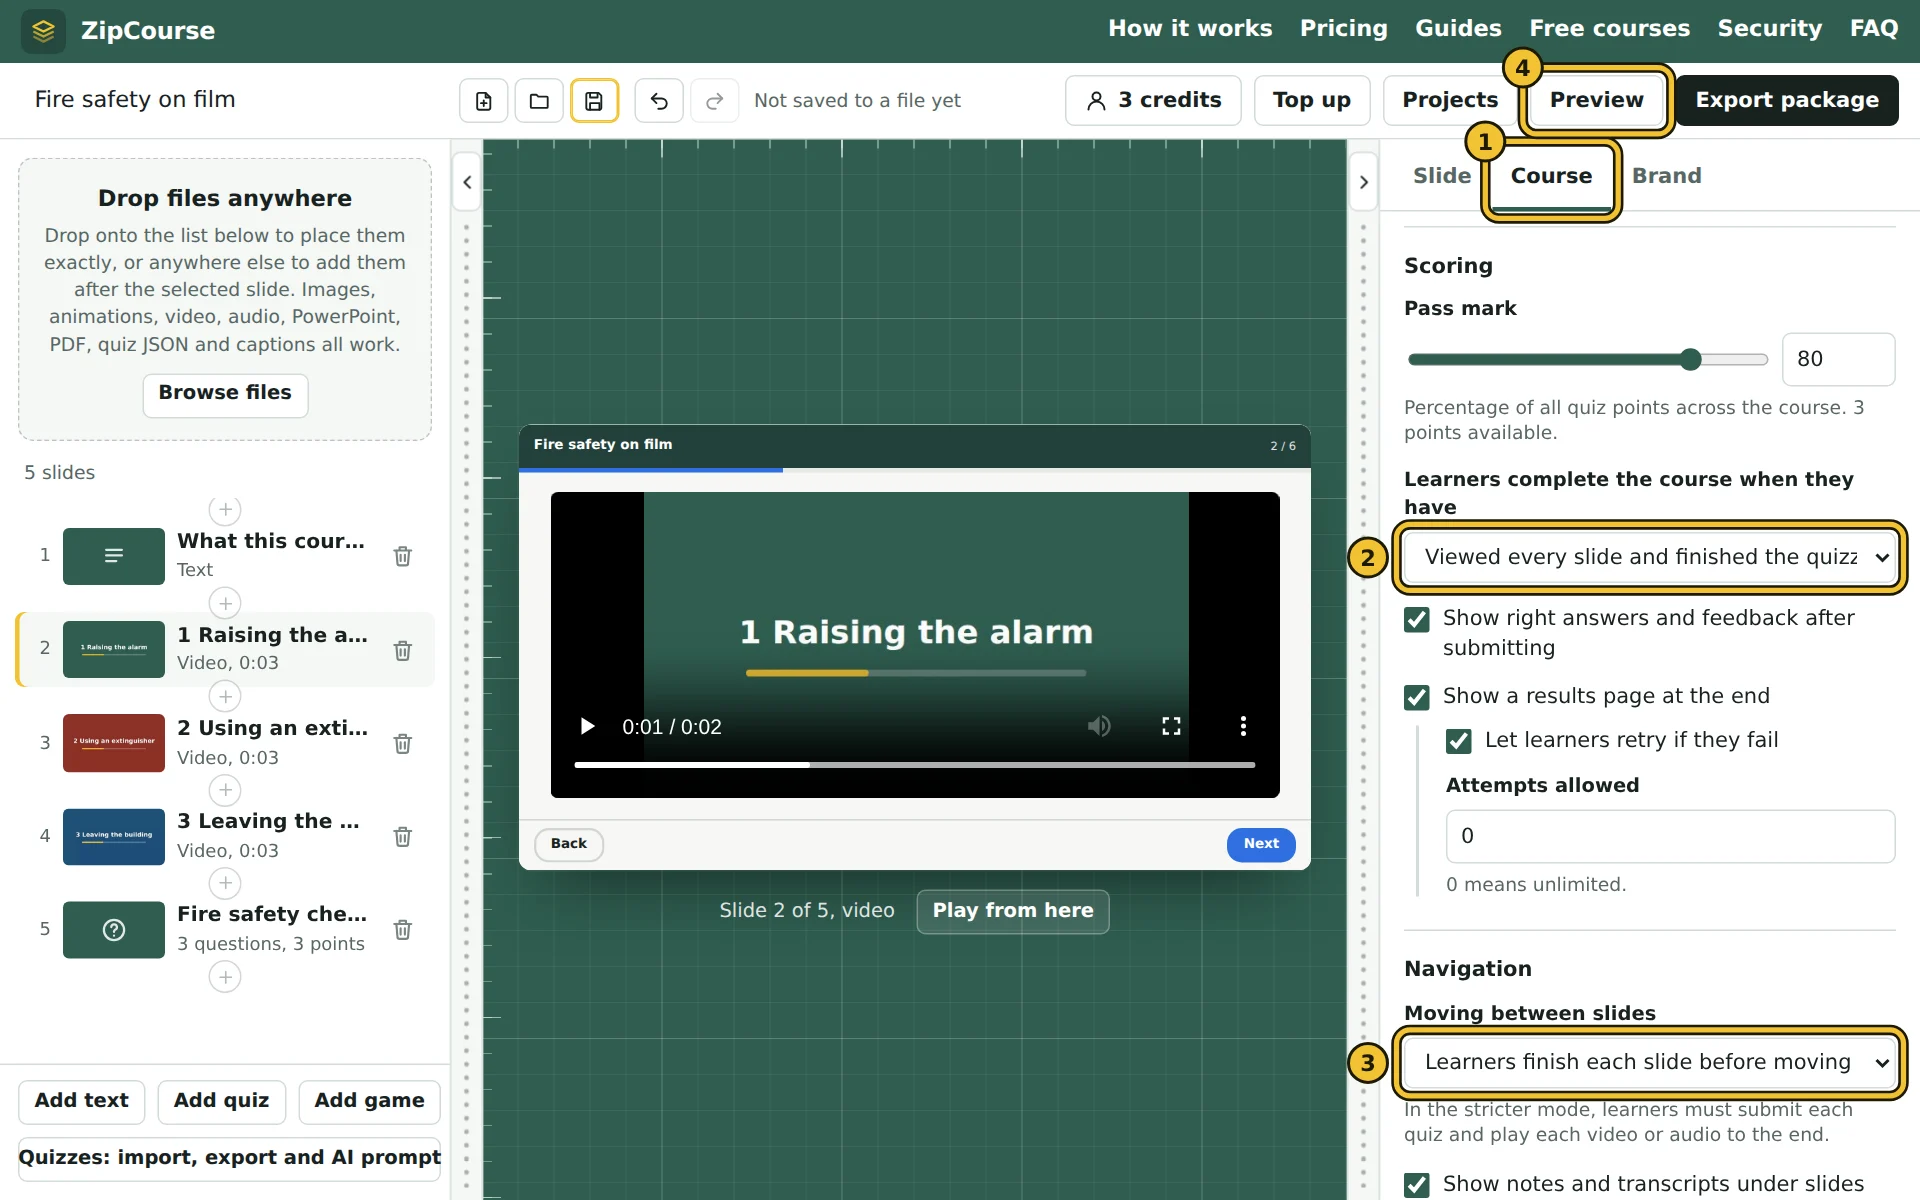
Task: Delete the '1 Raising the a...' slide
Action: 403,651
